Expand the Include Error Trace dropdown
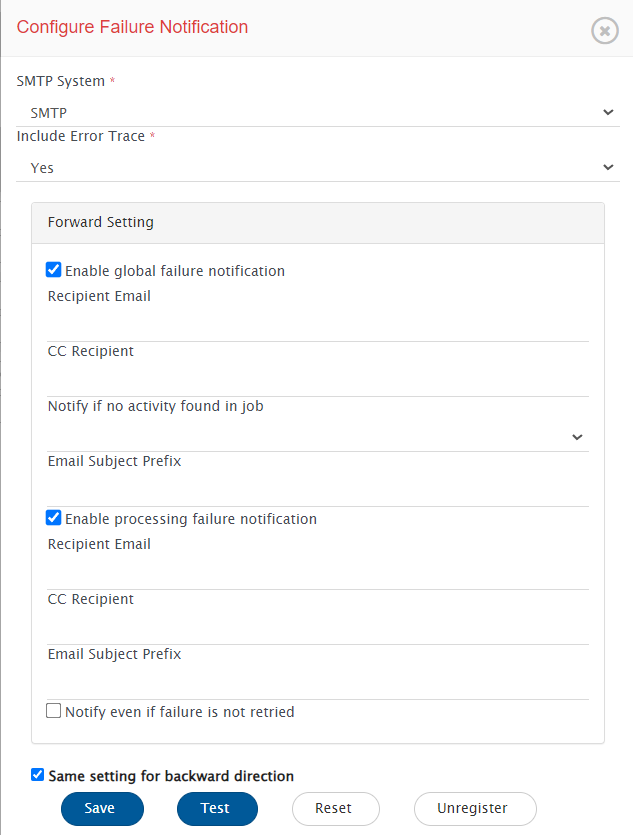Screen dimensions: 633x835 (316, 168)
